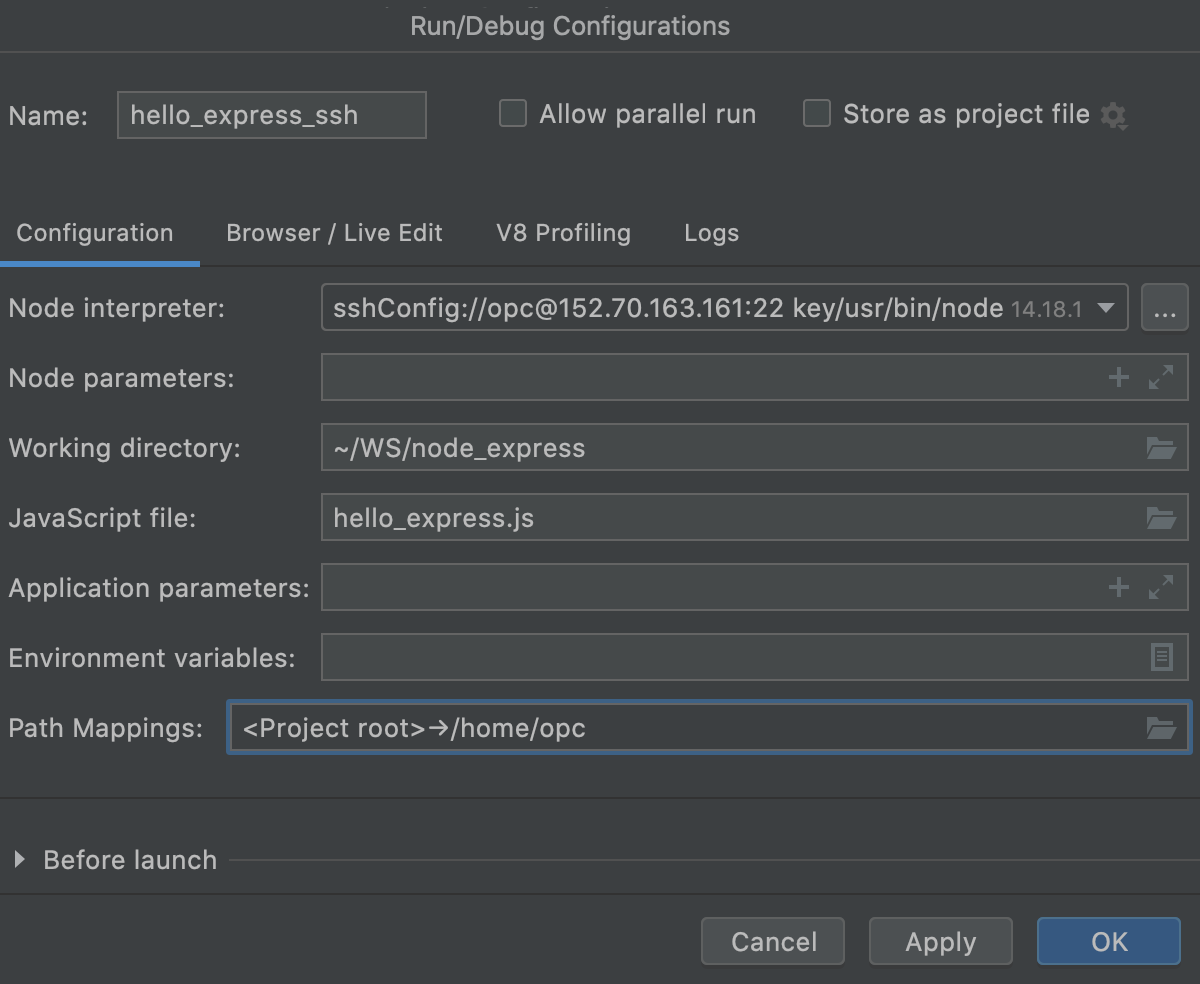
Task: Expand the Before launch section
Action: coord(18,859)
